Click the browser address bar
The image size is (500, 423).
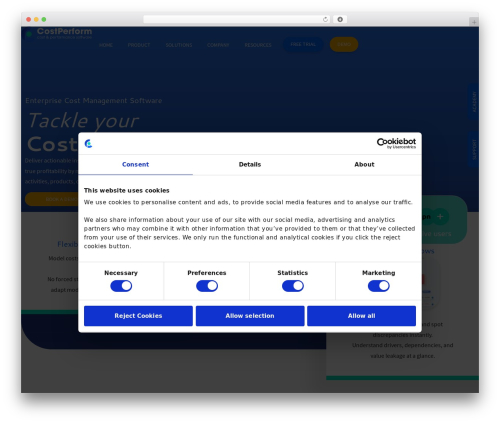237,19
